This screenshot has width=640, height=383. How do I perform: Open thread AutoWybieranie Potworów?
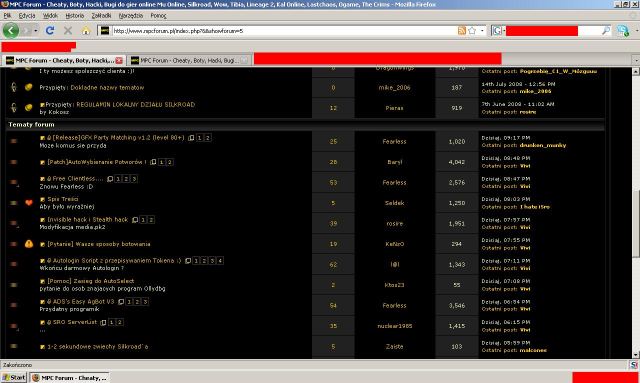(97, 162)
